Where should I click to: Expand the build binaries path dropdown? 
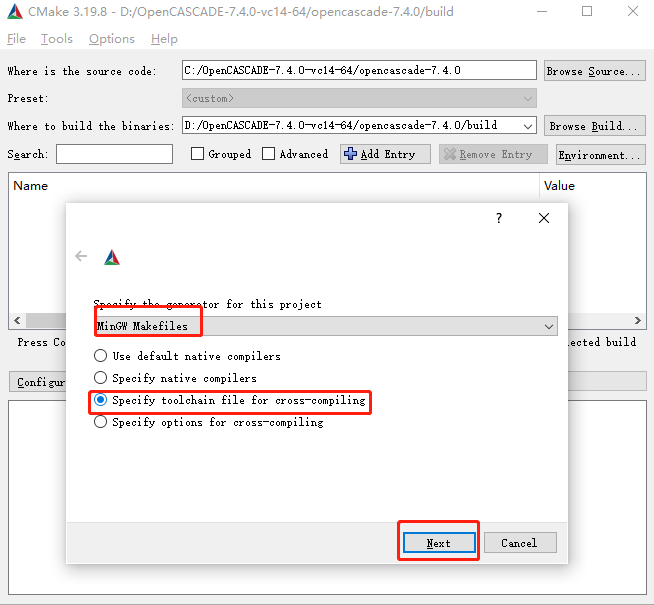(528, 126)
